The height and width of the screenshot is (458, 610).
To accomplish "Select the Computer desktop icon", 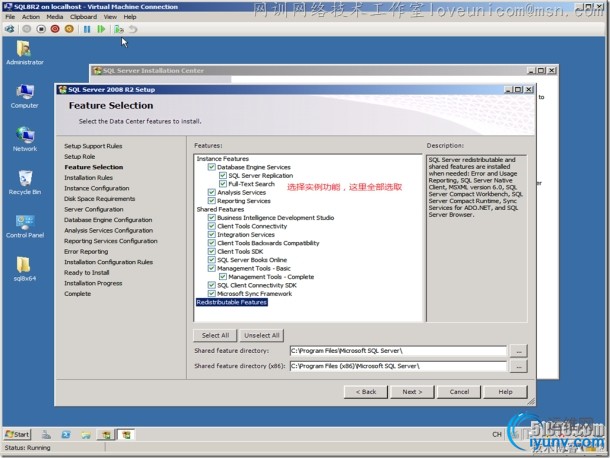I will 24,96.
